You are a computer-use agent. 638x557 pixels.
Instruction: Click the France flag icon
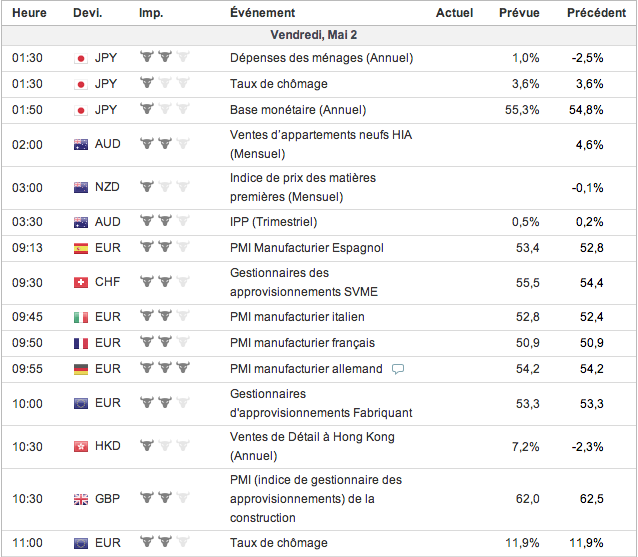(x=81, y=343)
